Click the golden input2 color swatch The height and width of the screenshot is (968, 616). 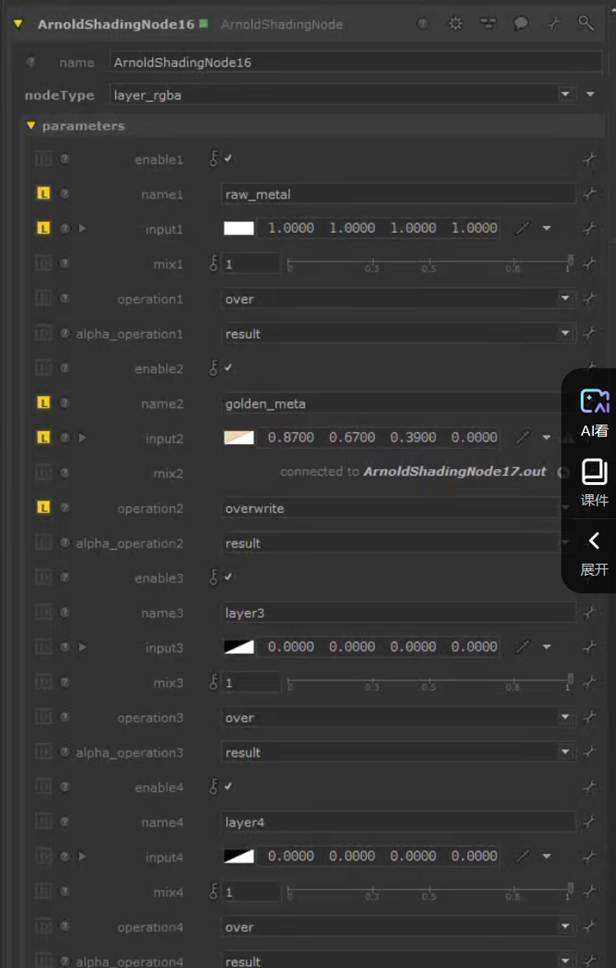pyautogui.click(x=239, y=438)
